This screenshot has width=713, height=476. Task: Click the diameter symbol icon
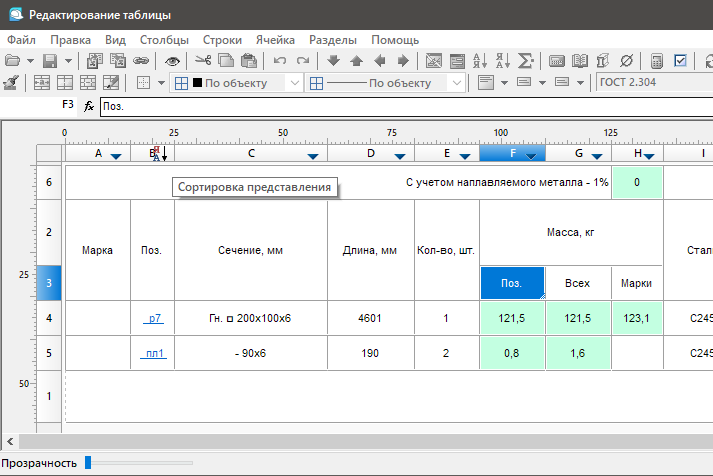626,60
